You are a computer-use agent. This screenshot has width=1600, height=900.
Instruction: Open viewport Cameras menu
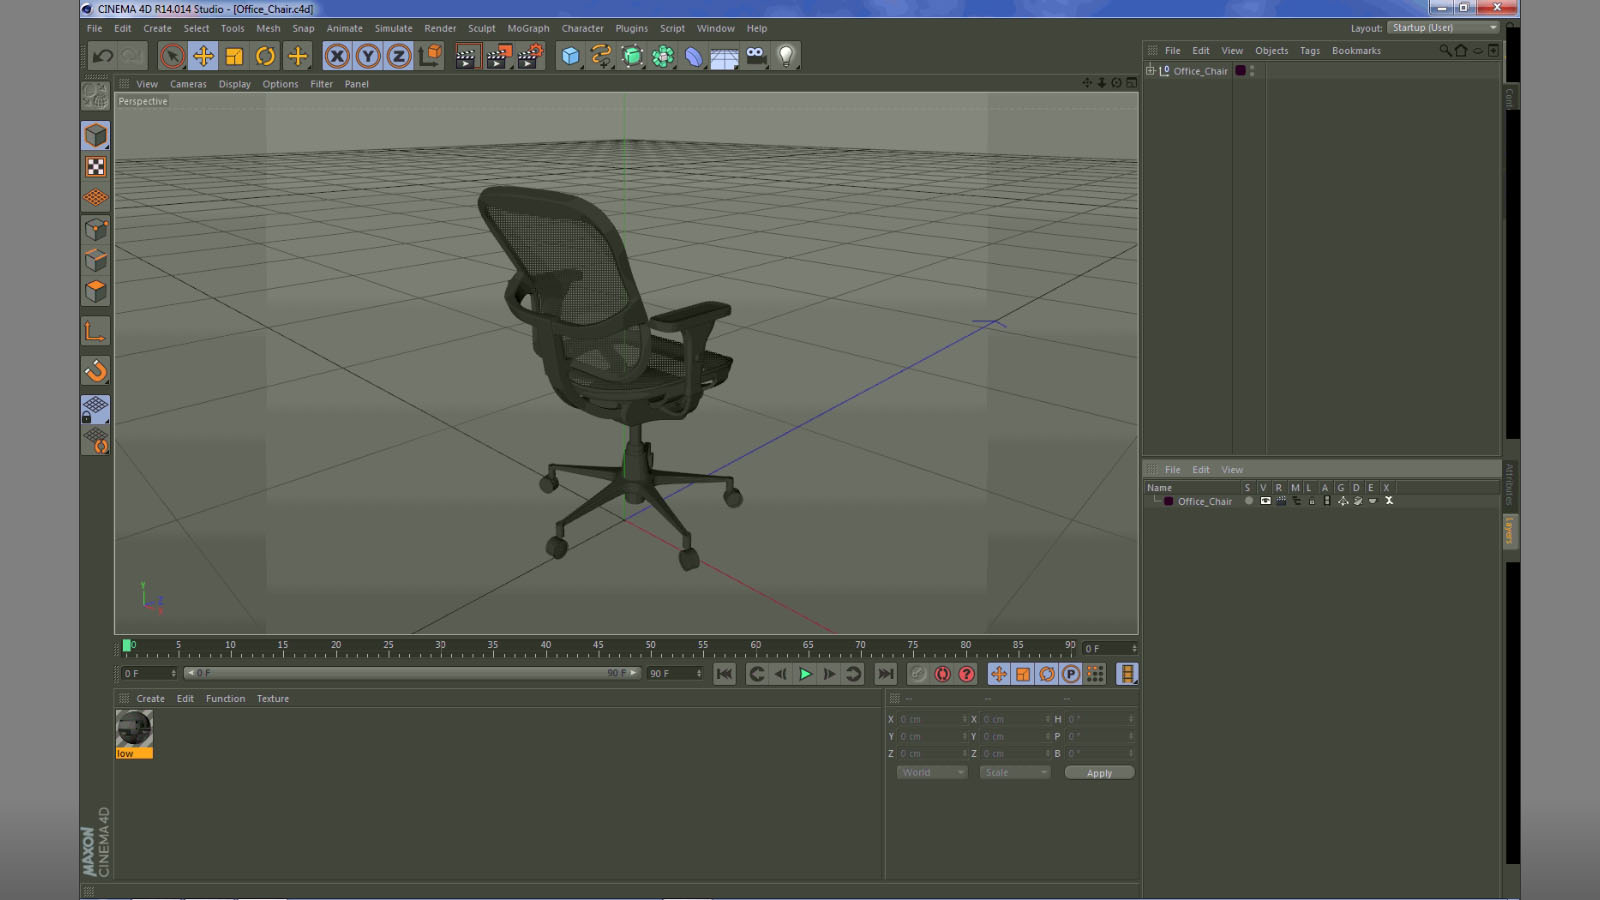click(x=188, y=84)
